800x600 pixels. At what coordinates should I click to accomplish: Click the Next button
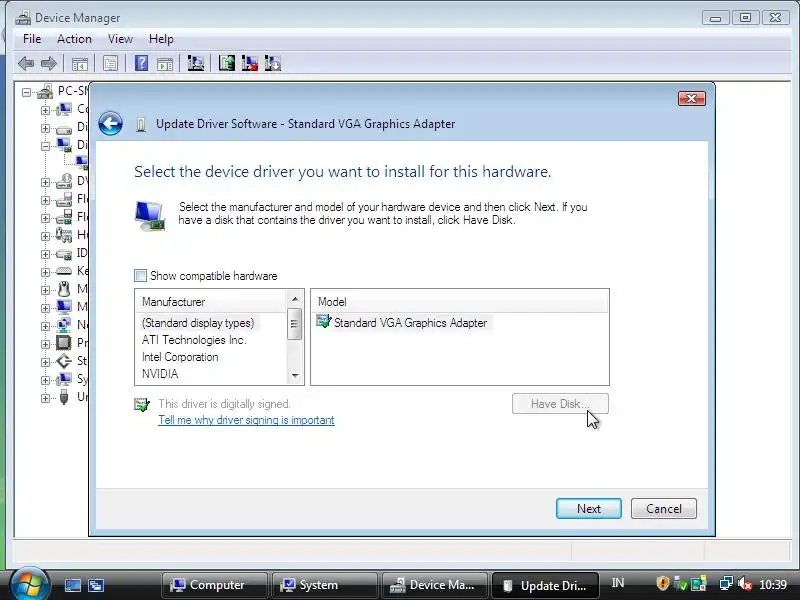pyautogui.click(x=589, y=509)
